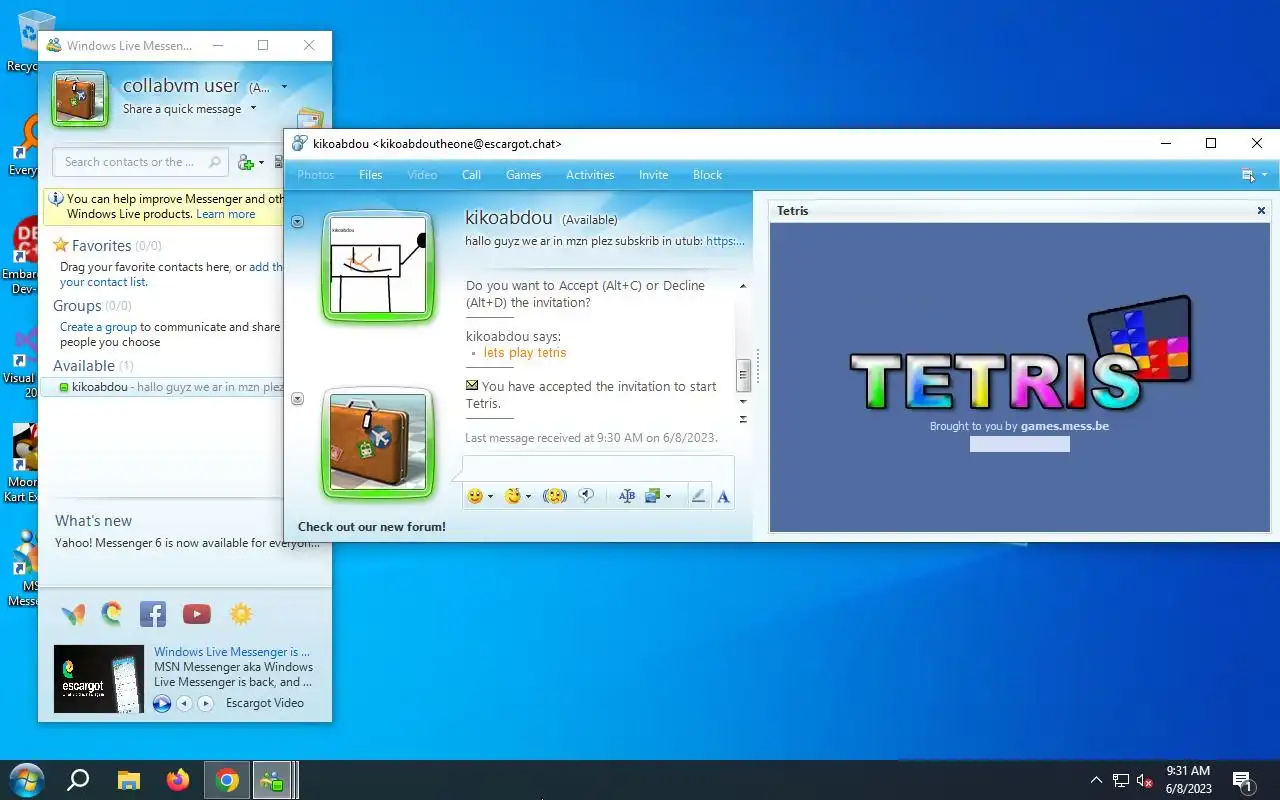Click the info icon in improve Messenger banner
This screenshot has width=1280, height=800.
click(57, 199)
